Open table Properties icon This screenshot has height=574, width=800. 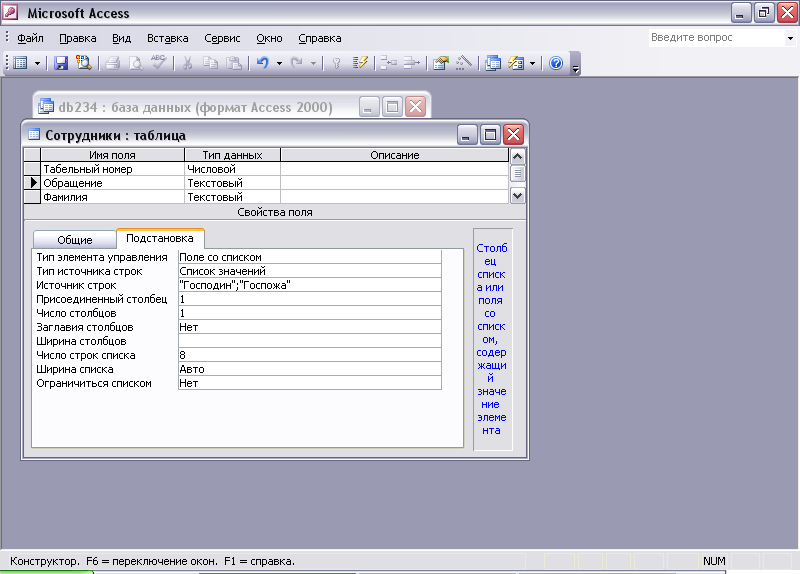440,63
